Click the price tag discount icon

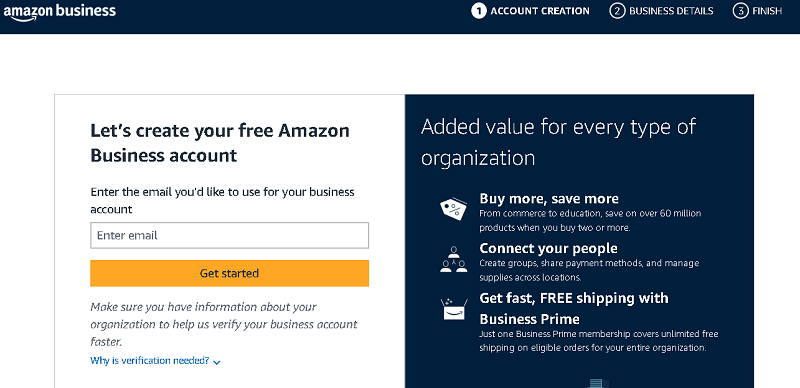pos(454,209)
